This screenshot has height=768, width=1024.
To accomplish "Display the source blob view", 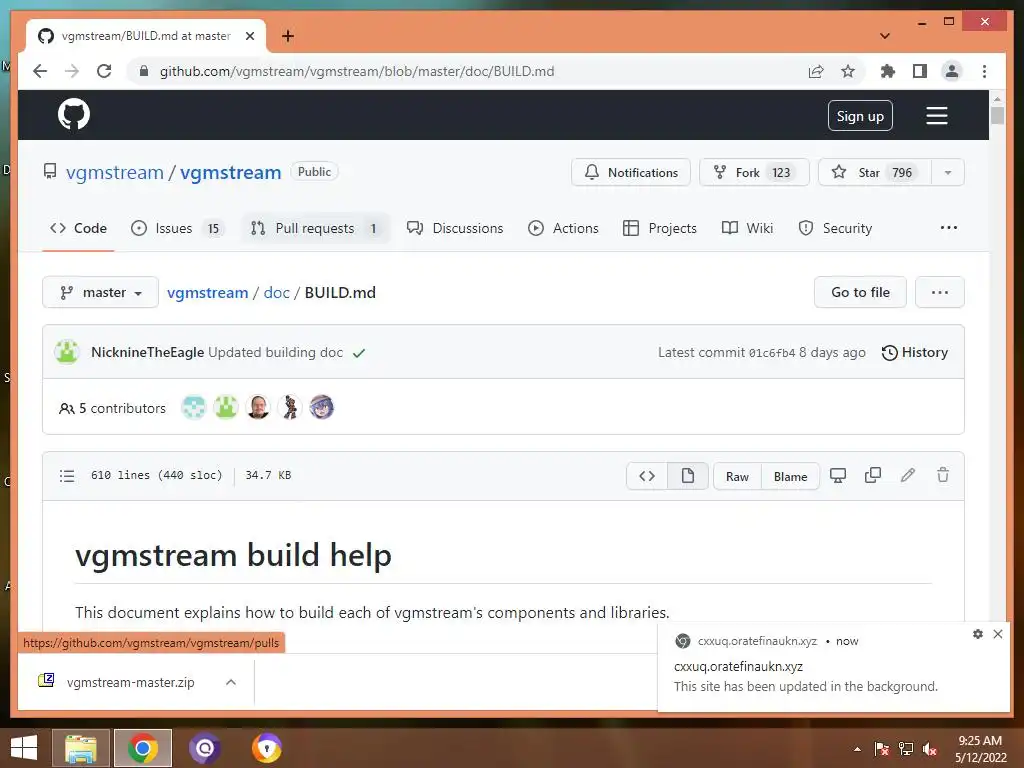I will tap(647, 476).
